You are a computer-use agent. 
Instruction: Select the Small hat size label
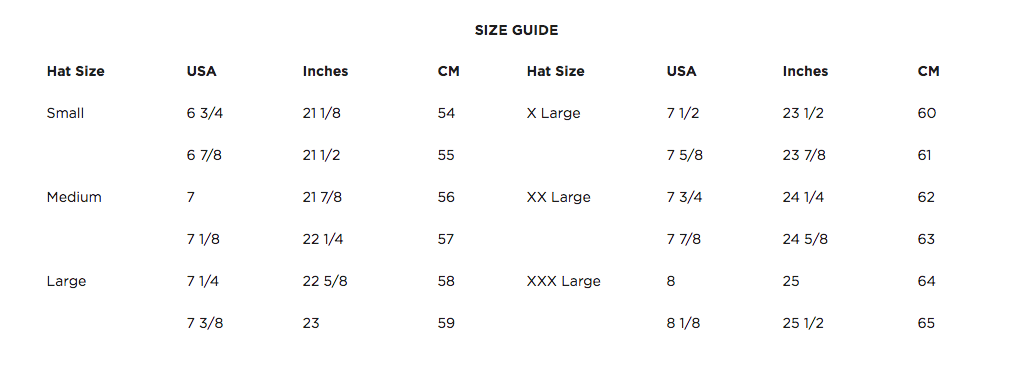tap(65, 113)
